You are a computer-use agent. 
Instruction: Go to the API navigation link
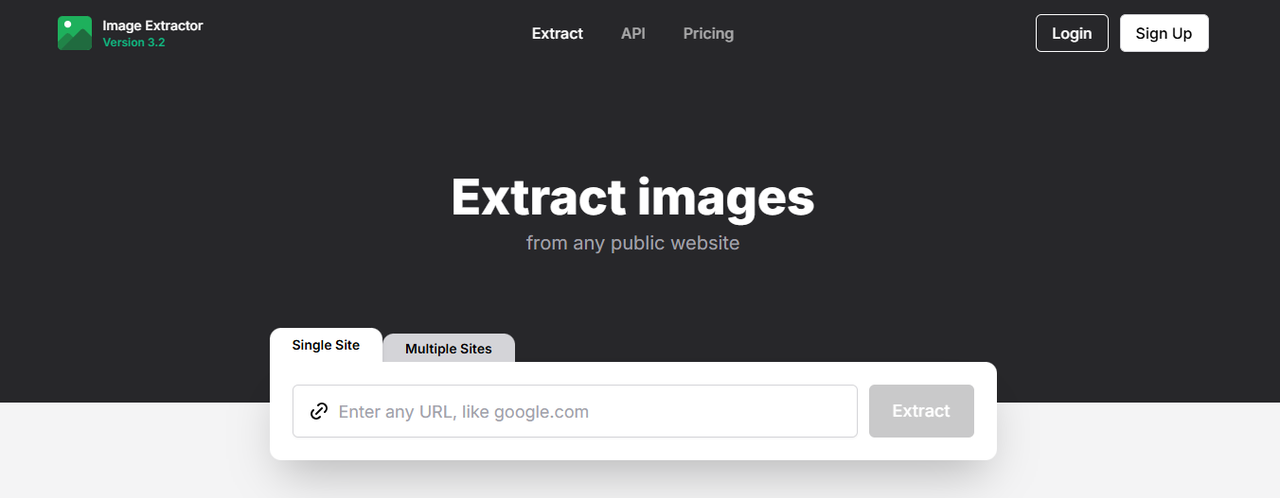[633, 33]
